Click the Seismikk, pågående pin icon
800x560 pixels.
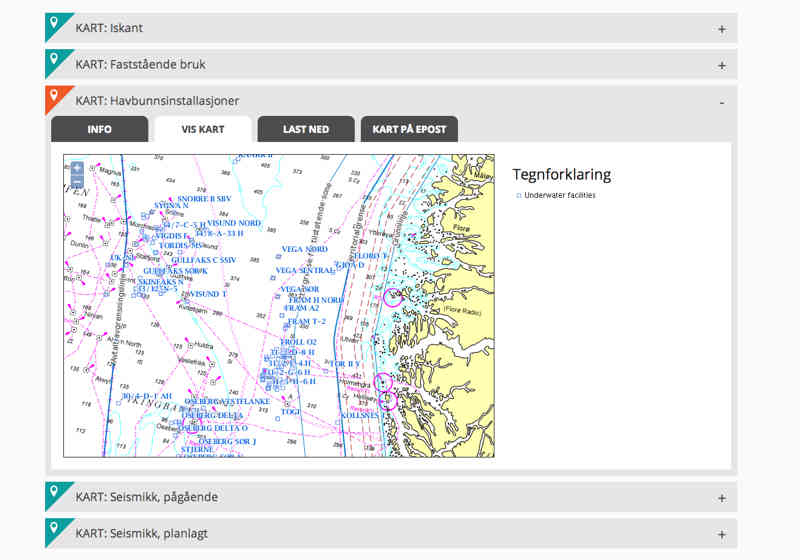coord(57,494)
